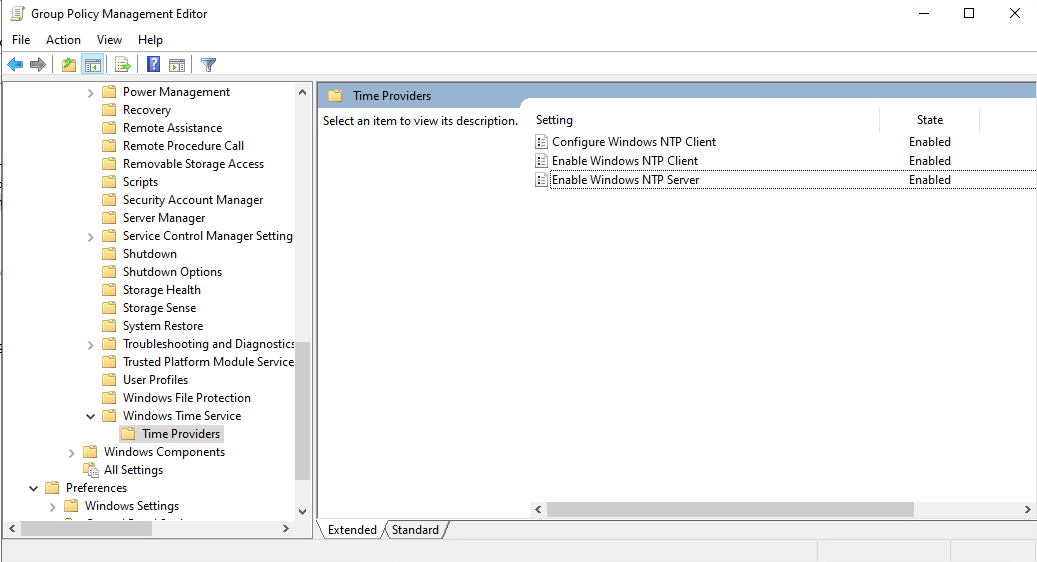Click the Back arrow toolbar icon
The width and height of the screenshot is (1037, 562).
15,65
